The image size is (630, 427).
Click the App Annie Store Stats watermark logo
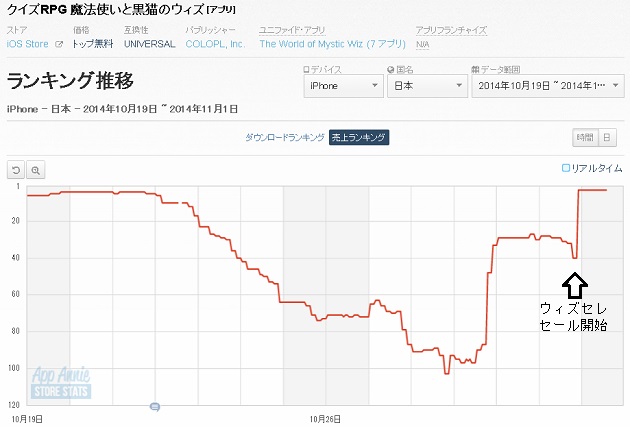pyautogui.click(x=61, y=382)
